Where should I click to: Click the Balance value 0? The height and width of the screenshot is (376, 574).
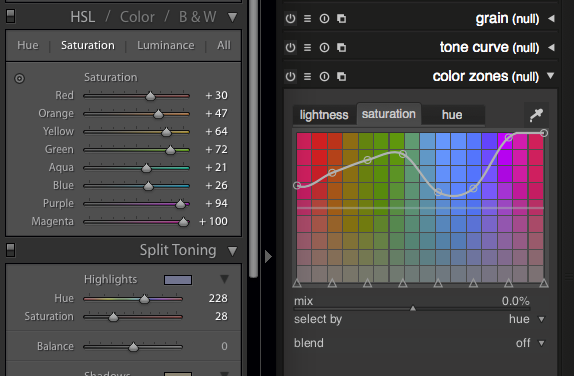coord(224,346)
